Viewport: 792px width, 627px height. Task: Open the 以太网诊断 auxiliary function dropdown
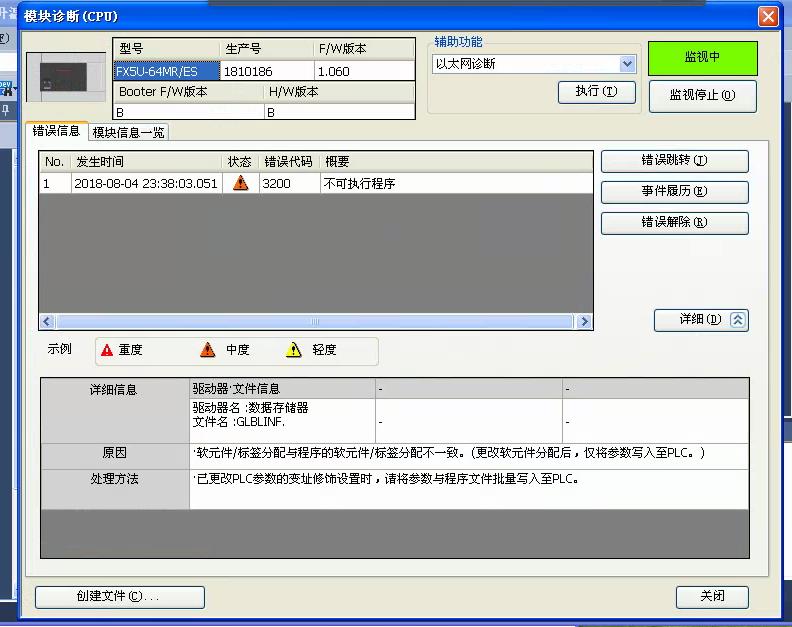click(x=627, y=64)
